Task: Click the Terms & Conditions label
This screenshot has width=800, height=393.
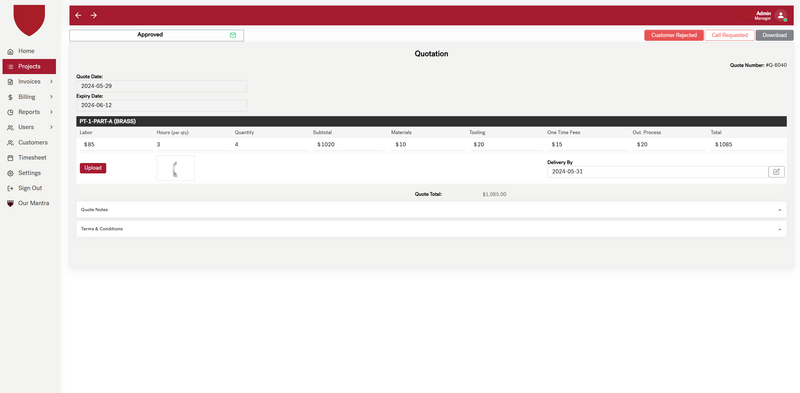Action: pyautogui.click(x=102, y=229)
